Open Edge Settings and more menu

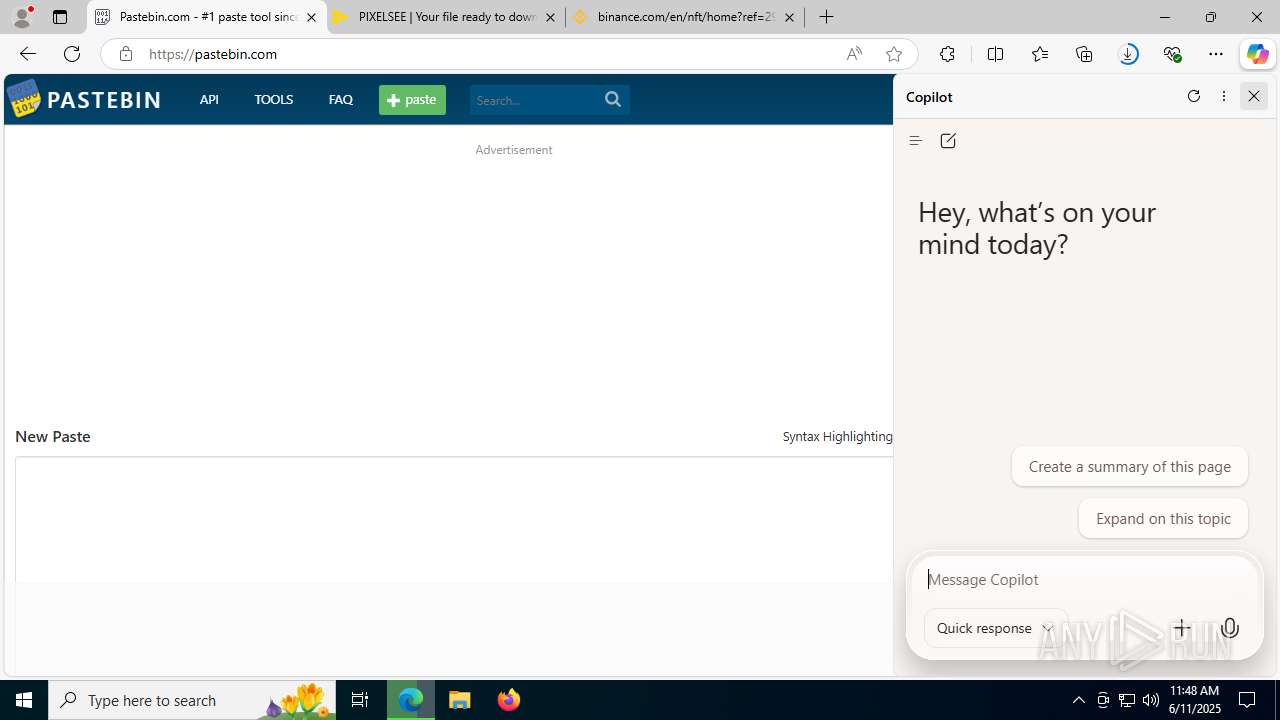pos(1216,54)
